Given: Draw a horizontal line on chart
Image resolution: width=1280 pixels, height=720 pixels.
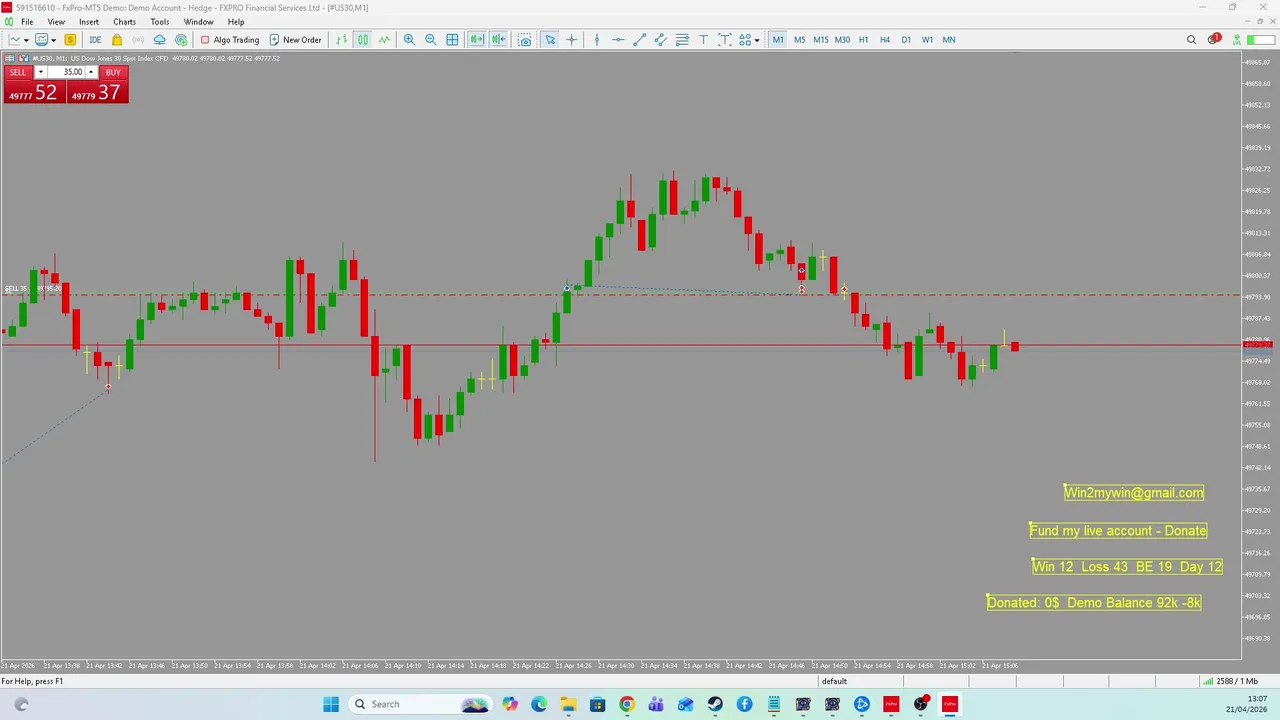Looking at the screenshot, I should click(x=618, y=40).
